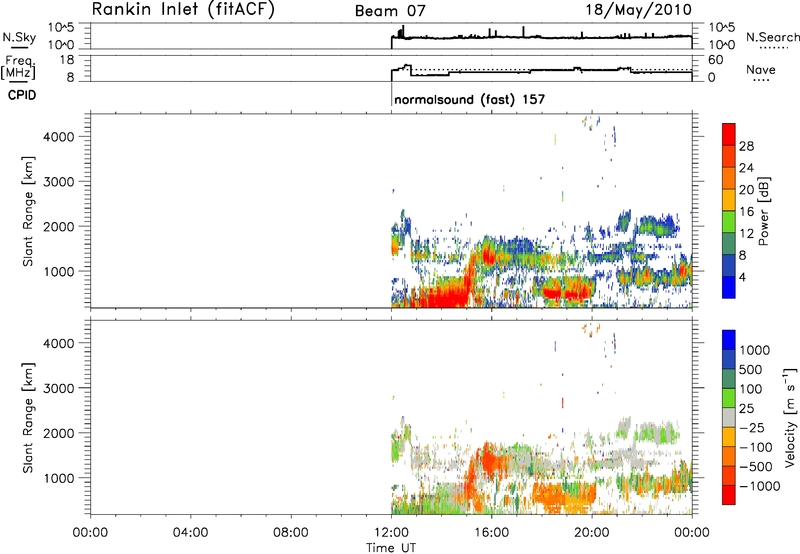Click the '60' Nave axis tick

click(716, 60)
